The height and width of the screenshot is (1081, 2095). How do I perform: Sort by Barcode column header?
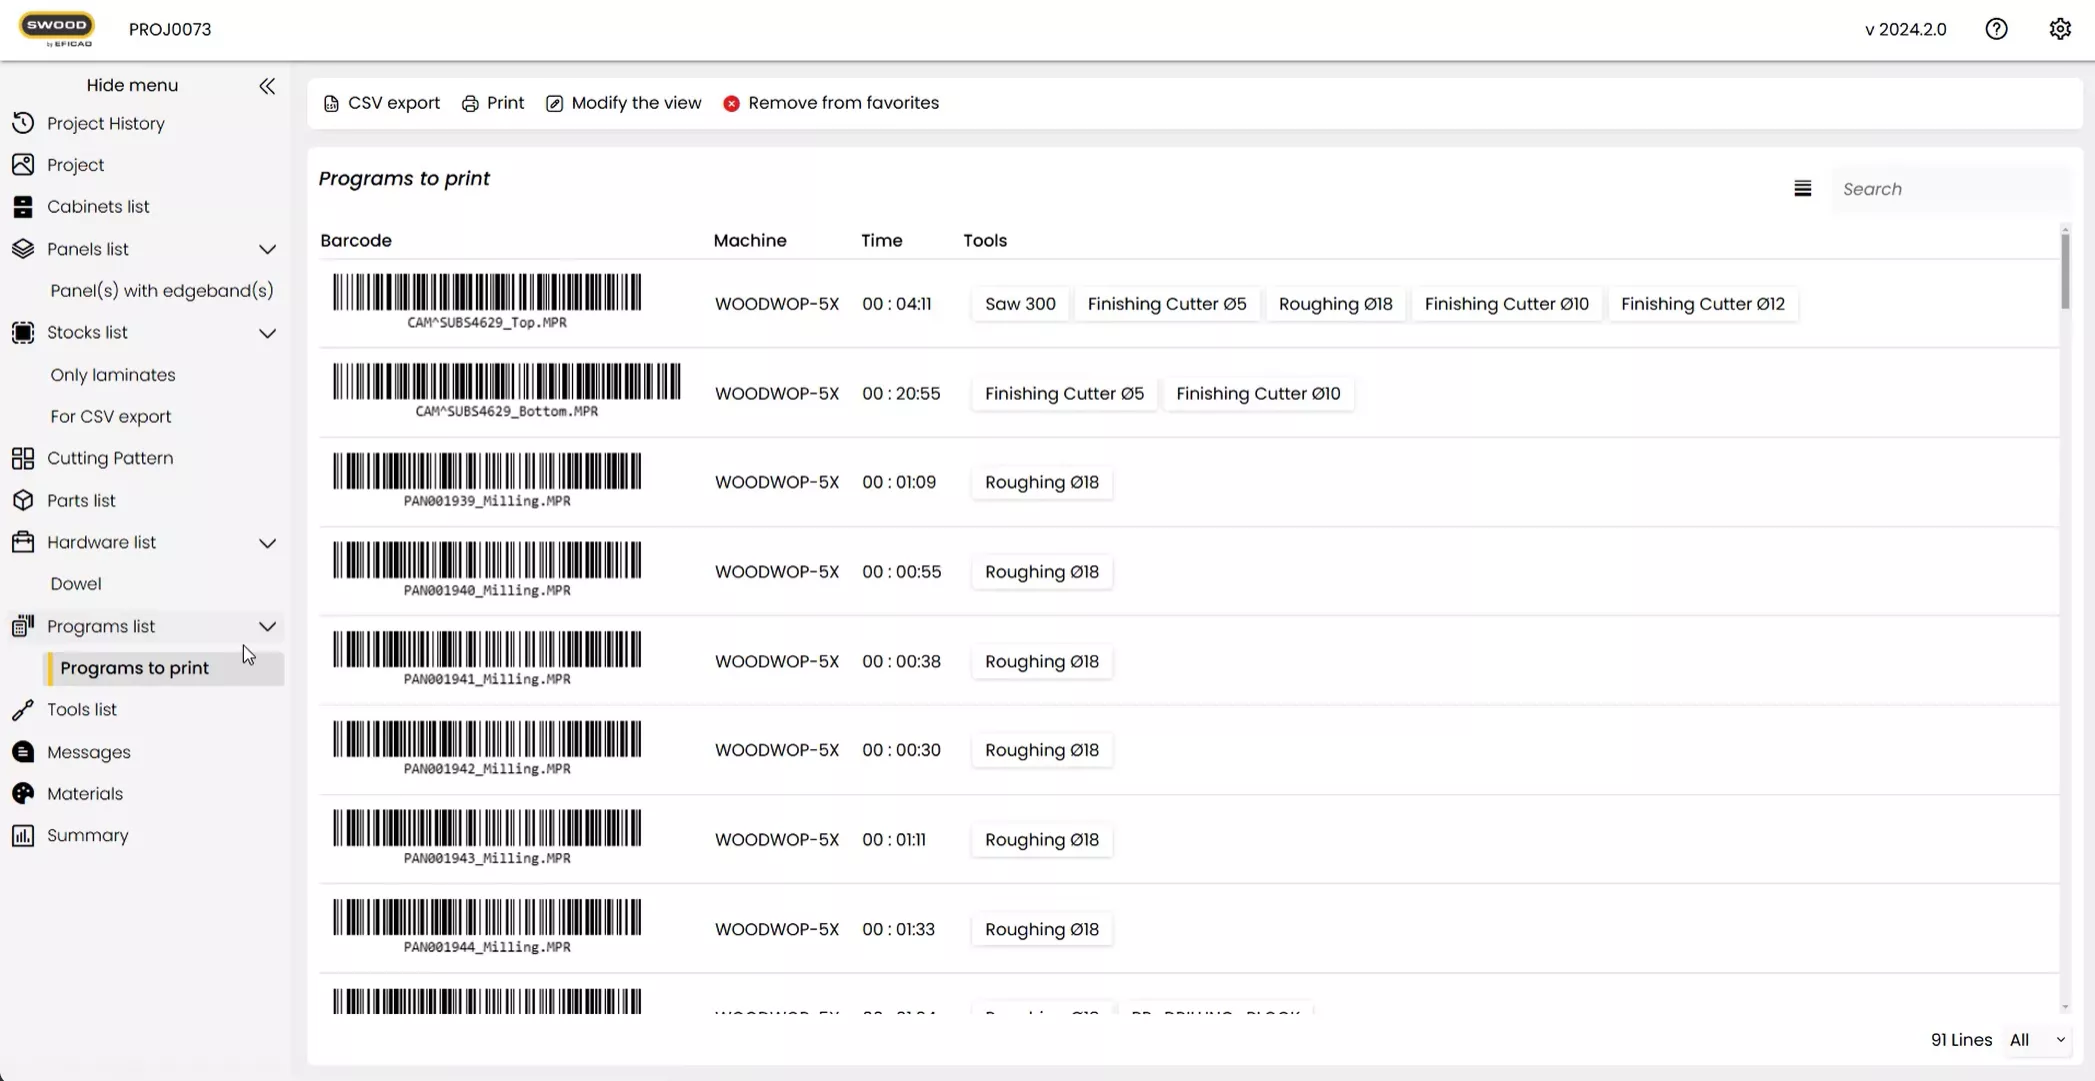tap(356, 240)
